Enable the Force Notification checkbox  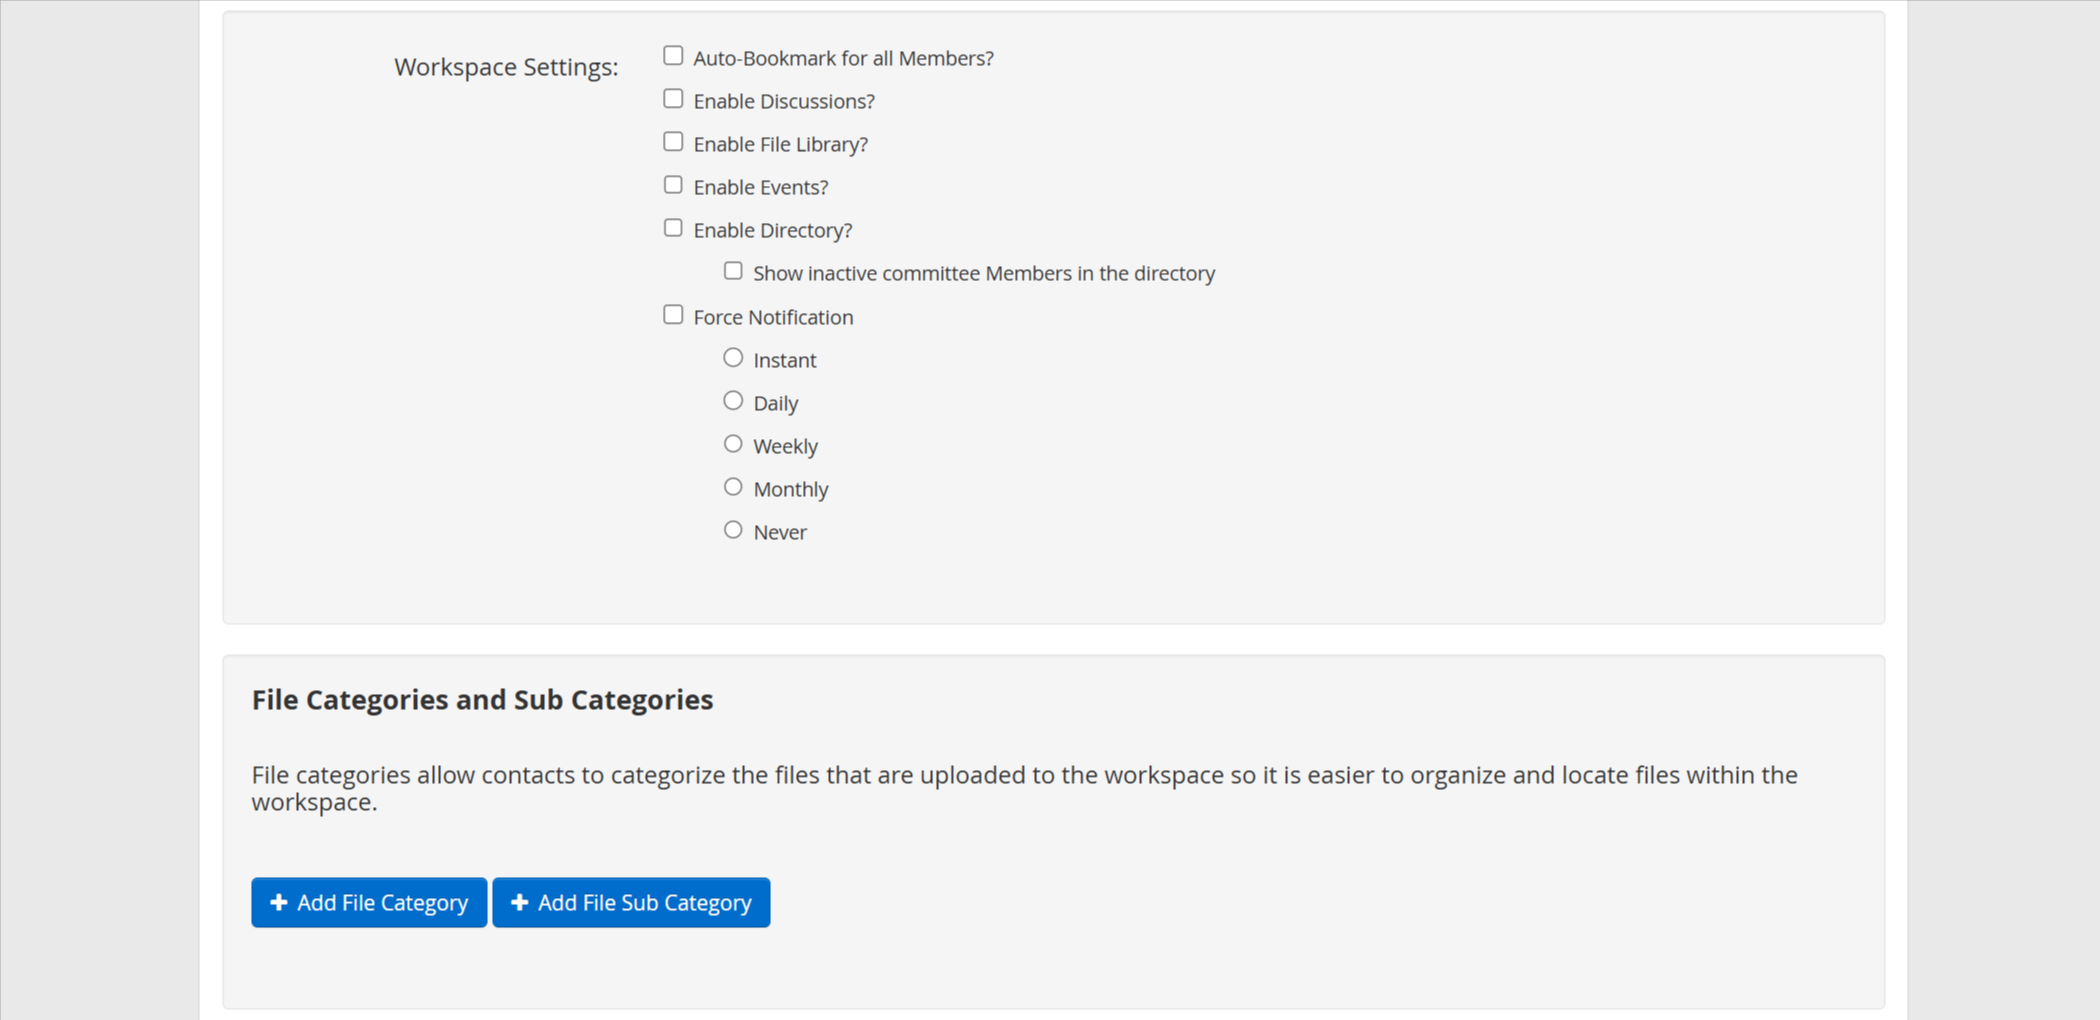pyautogui.click(x=673, y=315)
